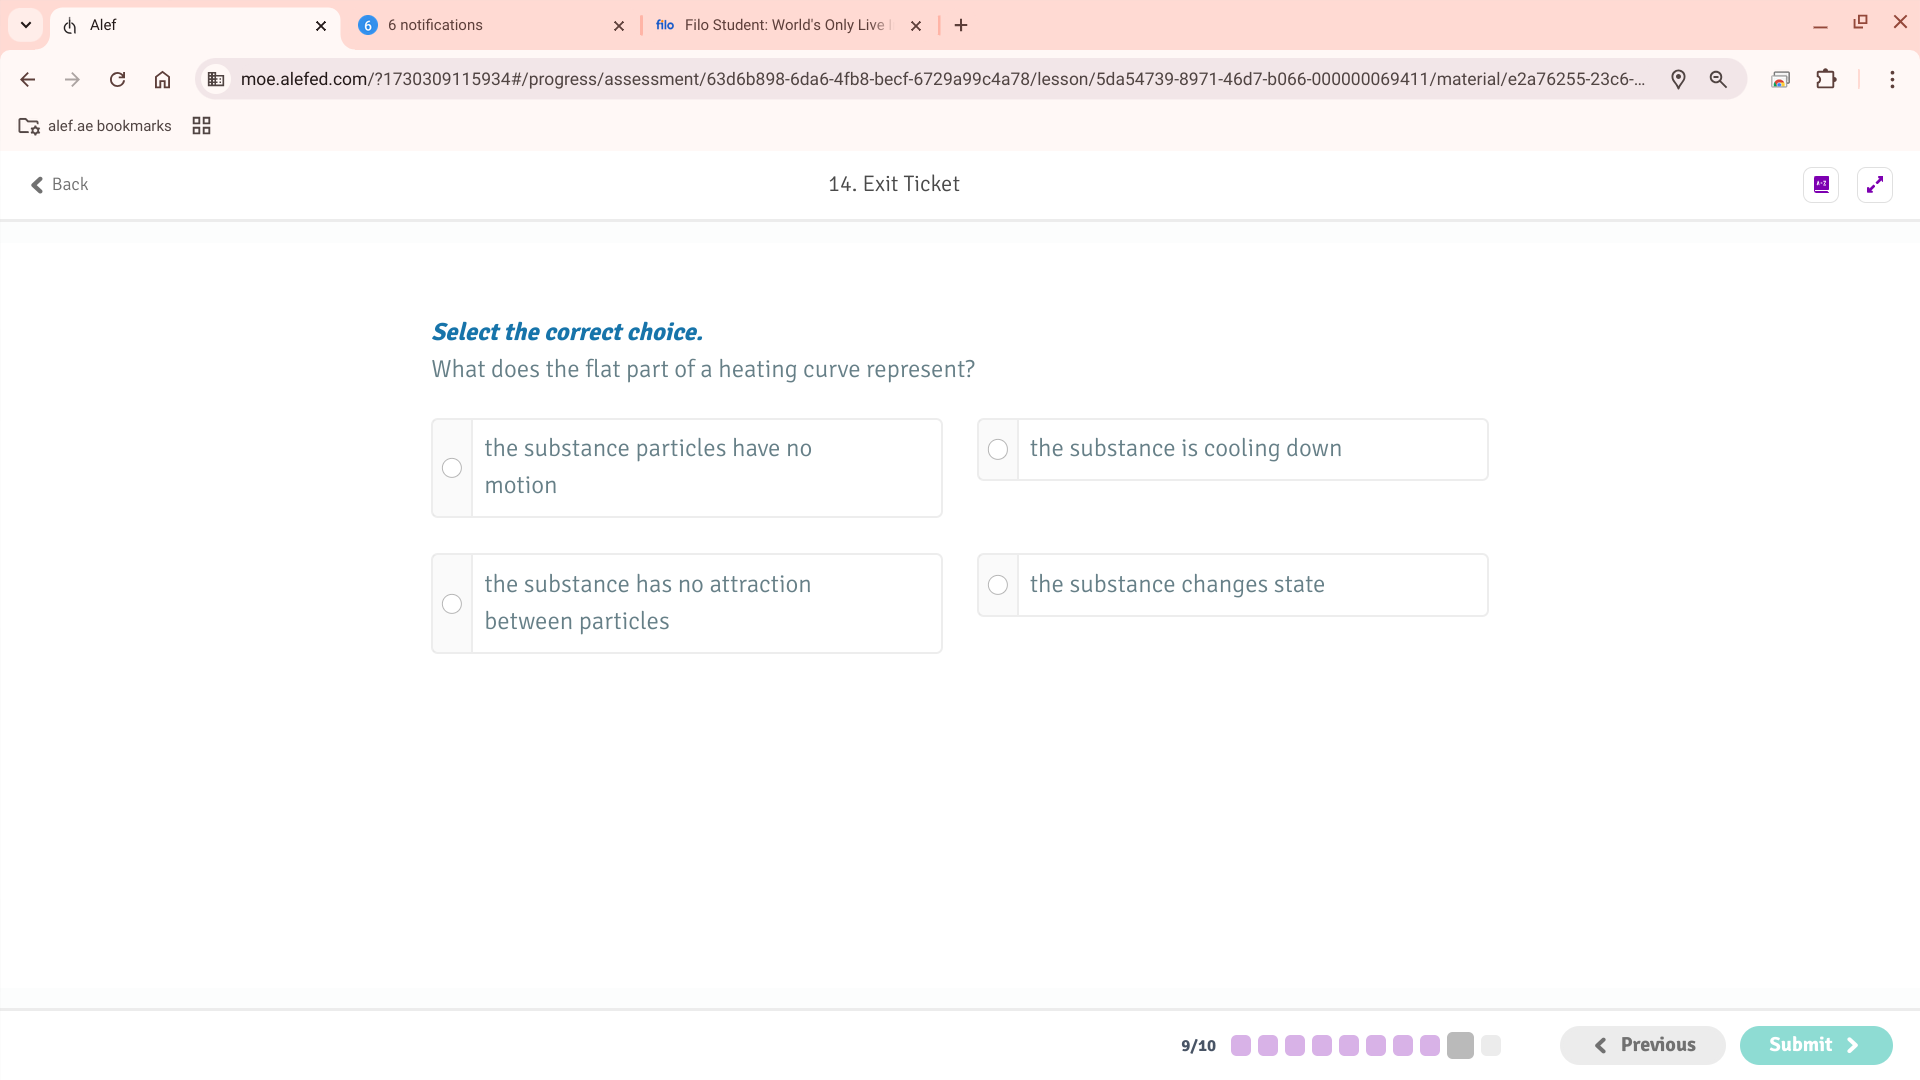The height and width of the screenshot is (1080, 1920).
Task: Open the Chrome three-dot menu
Action: [x=1892, y=79]
